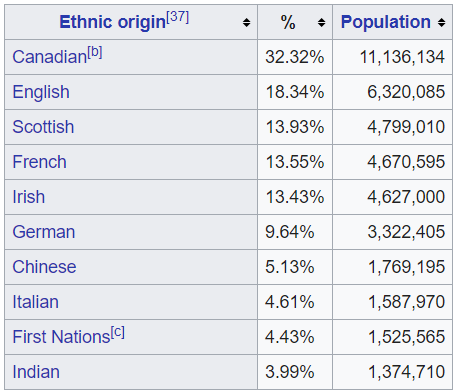Open footnote b next to Canadian
455x390 pixels.
coord(95,52)
